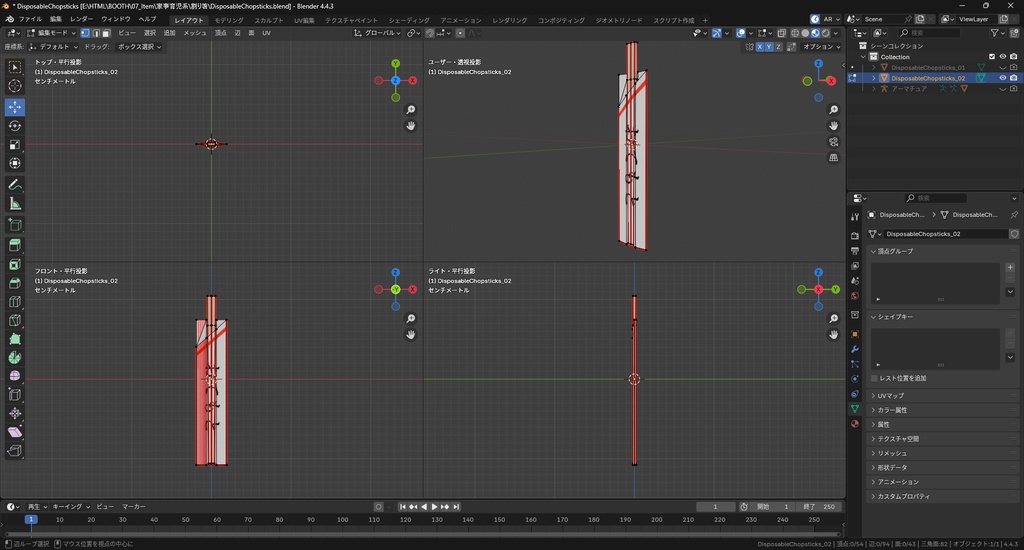Open the Output properties tab icon

coord(855,251)
